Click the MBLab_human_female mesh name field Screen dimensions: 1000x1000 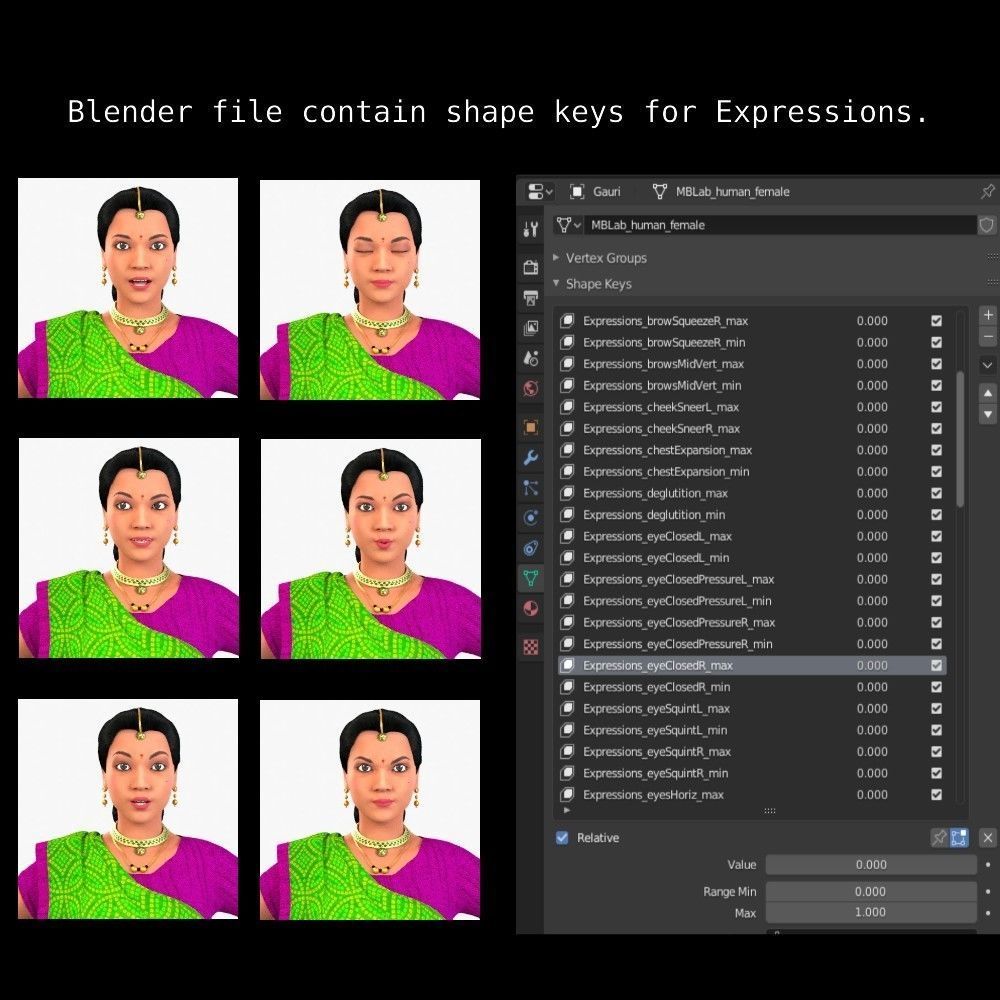(780, 225)
